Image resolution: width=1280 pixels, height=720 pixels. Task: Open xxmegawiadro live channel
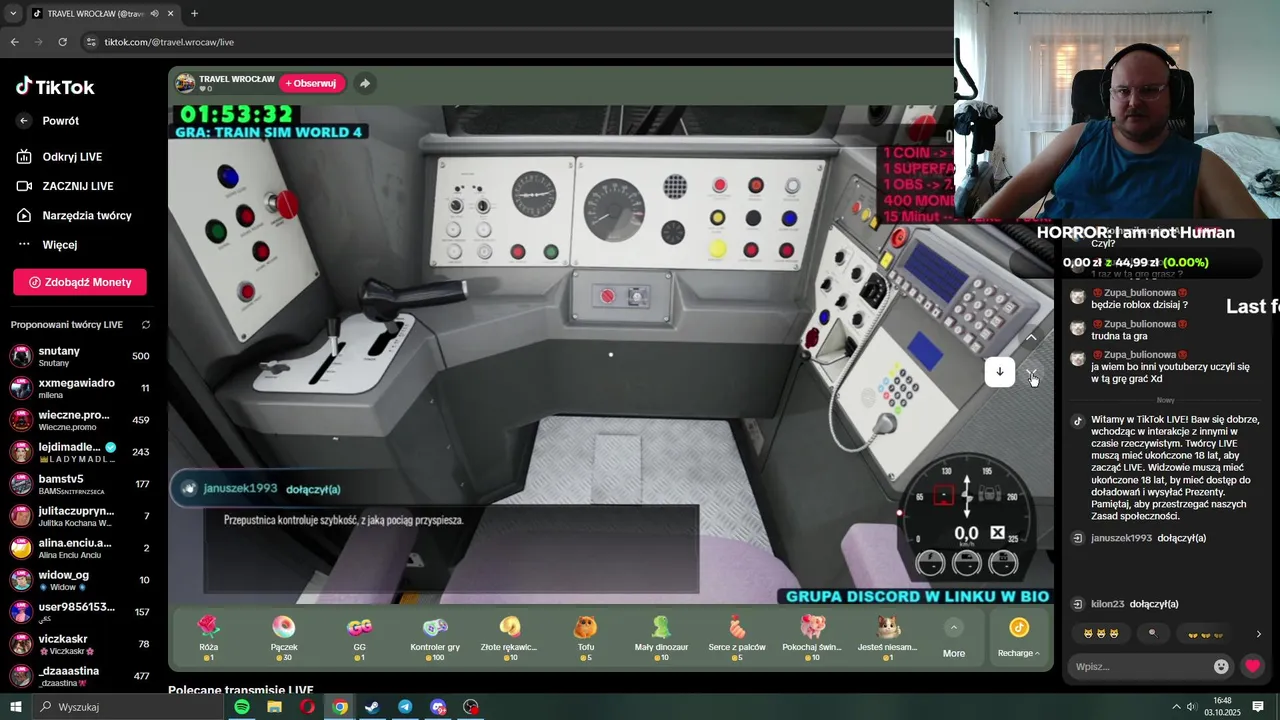pyautogui.click(x=80, y=388)
